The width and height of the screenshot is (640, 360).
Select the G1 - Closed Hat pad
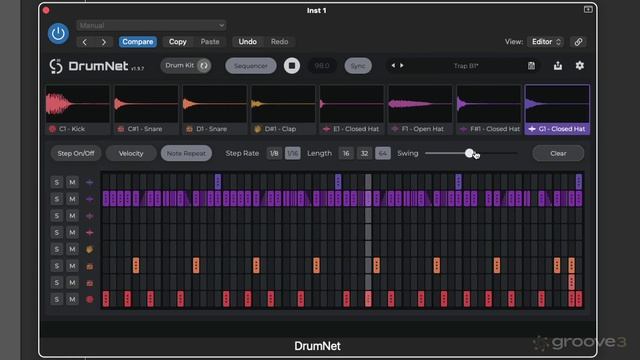pyautogui.click(x=557, y=109)
